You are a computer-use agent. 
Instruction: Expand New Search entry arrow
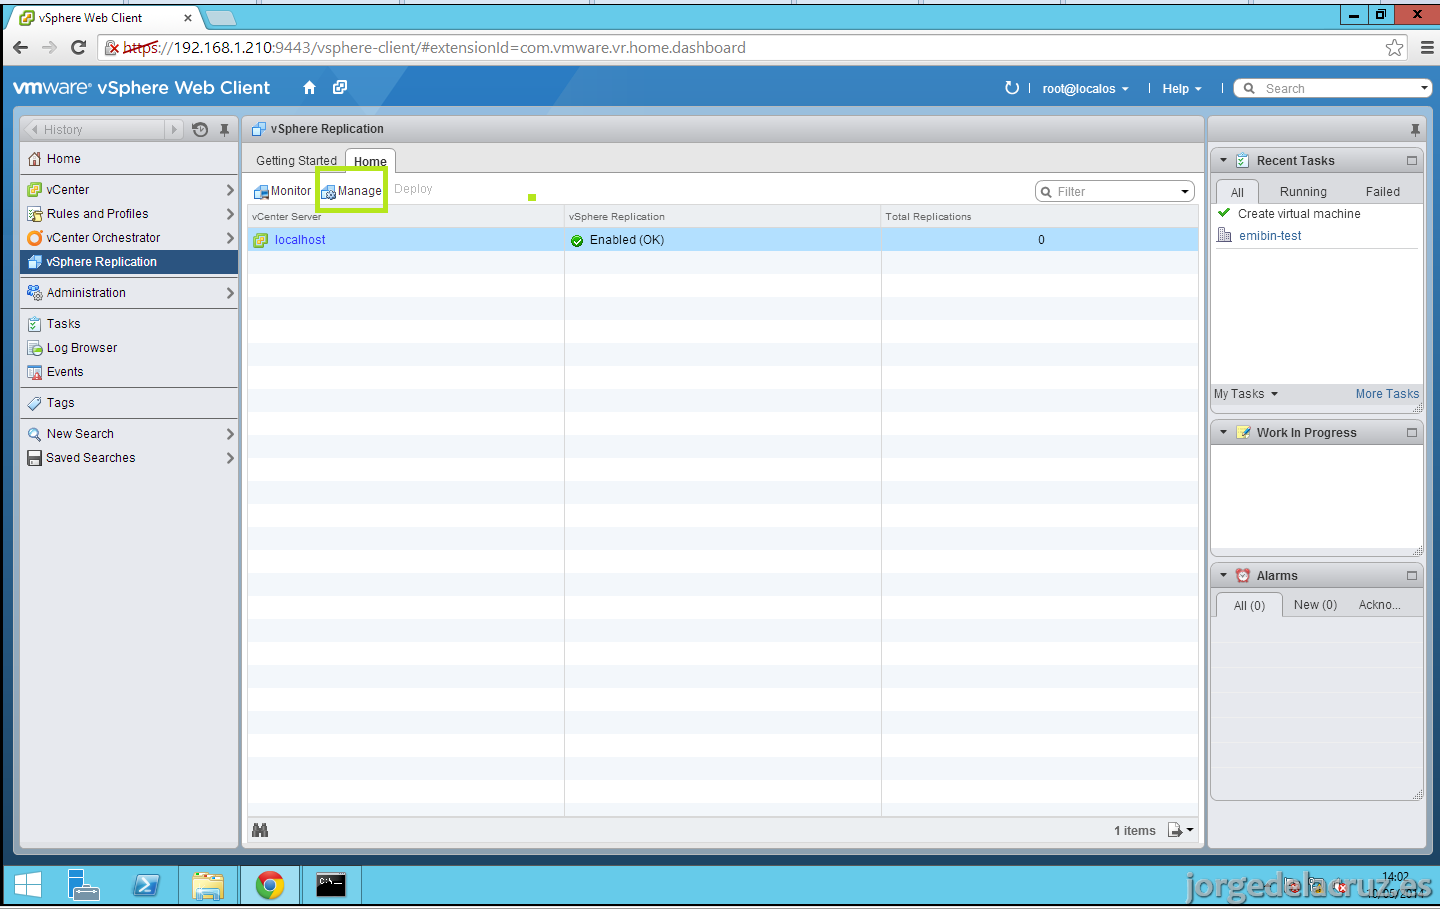click(230, 434)
